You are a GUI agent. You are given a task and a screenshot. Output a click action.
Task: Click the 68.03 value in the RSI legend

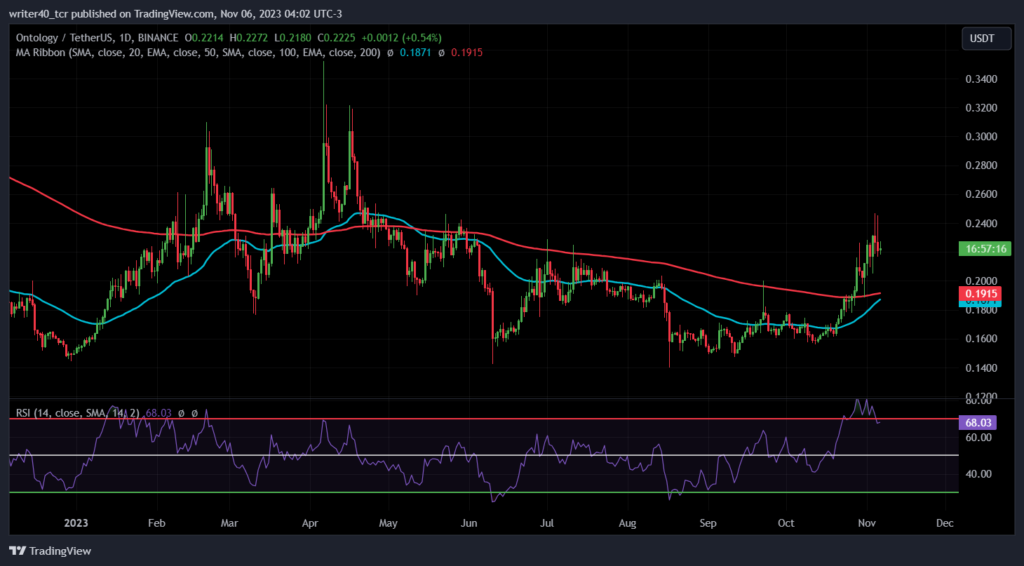159,413
